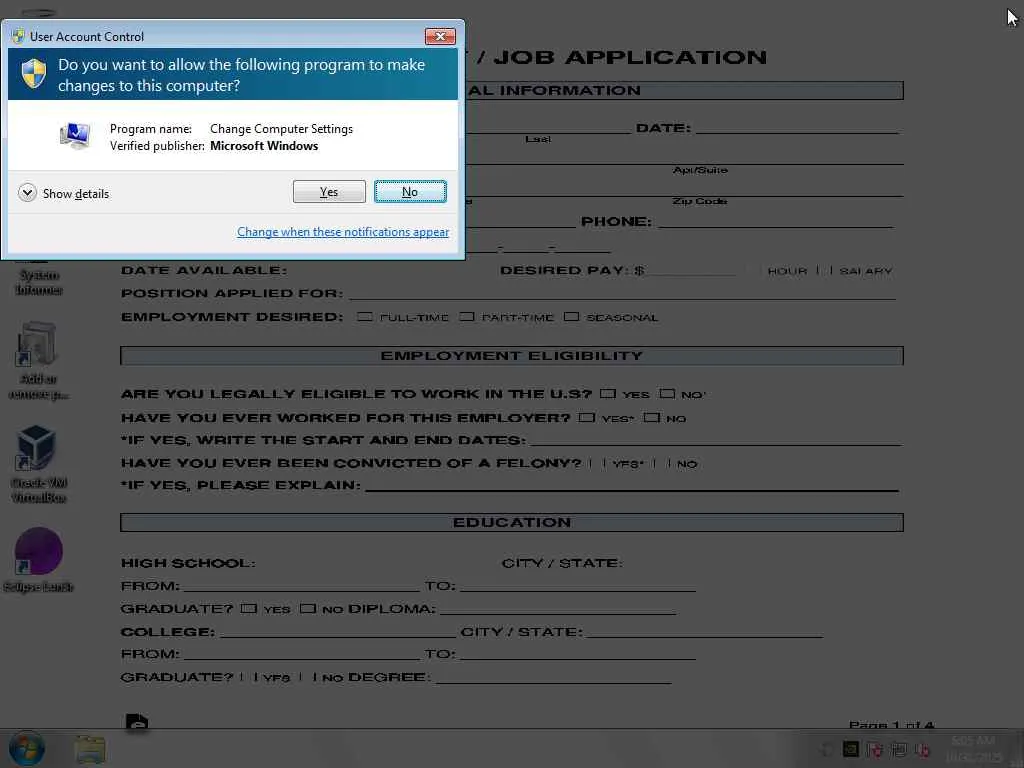
Task: Click the EDUCATION section header
Action: 512,522
